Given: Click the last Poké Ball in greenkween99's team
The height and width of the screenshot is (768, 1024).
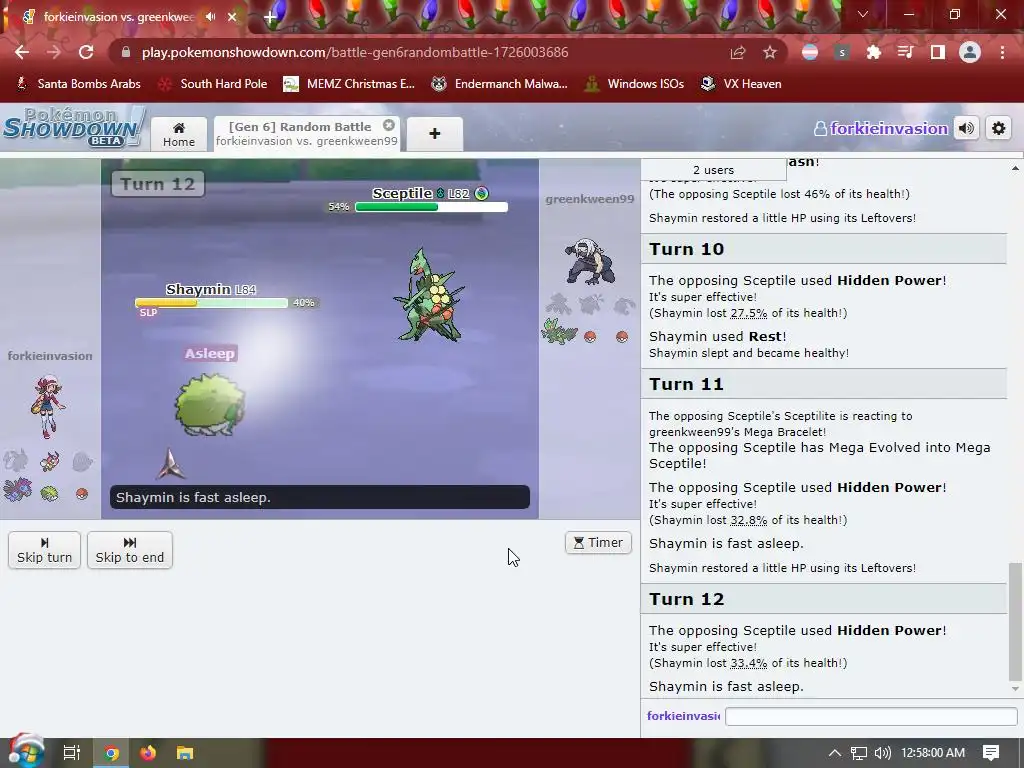Looking at the screenshot, I should [622, 337].
